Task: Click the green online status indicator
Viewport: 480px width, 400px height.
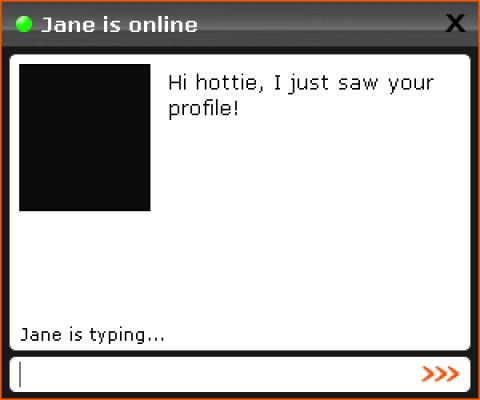Action: click(24, 24)
